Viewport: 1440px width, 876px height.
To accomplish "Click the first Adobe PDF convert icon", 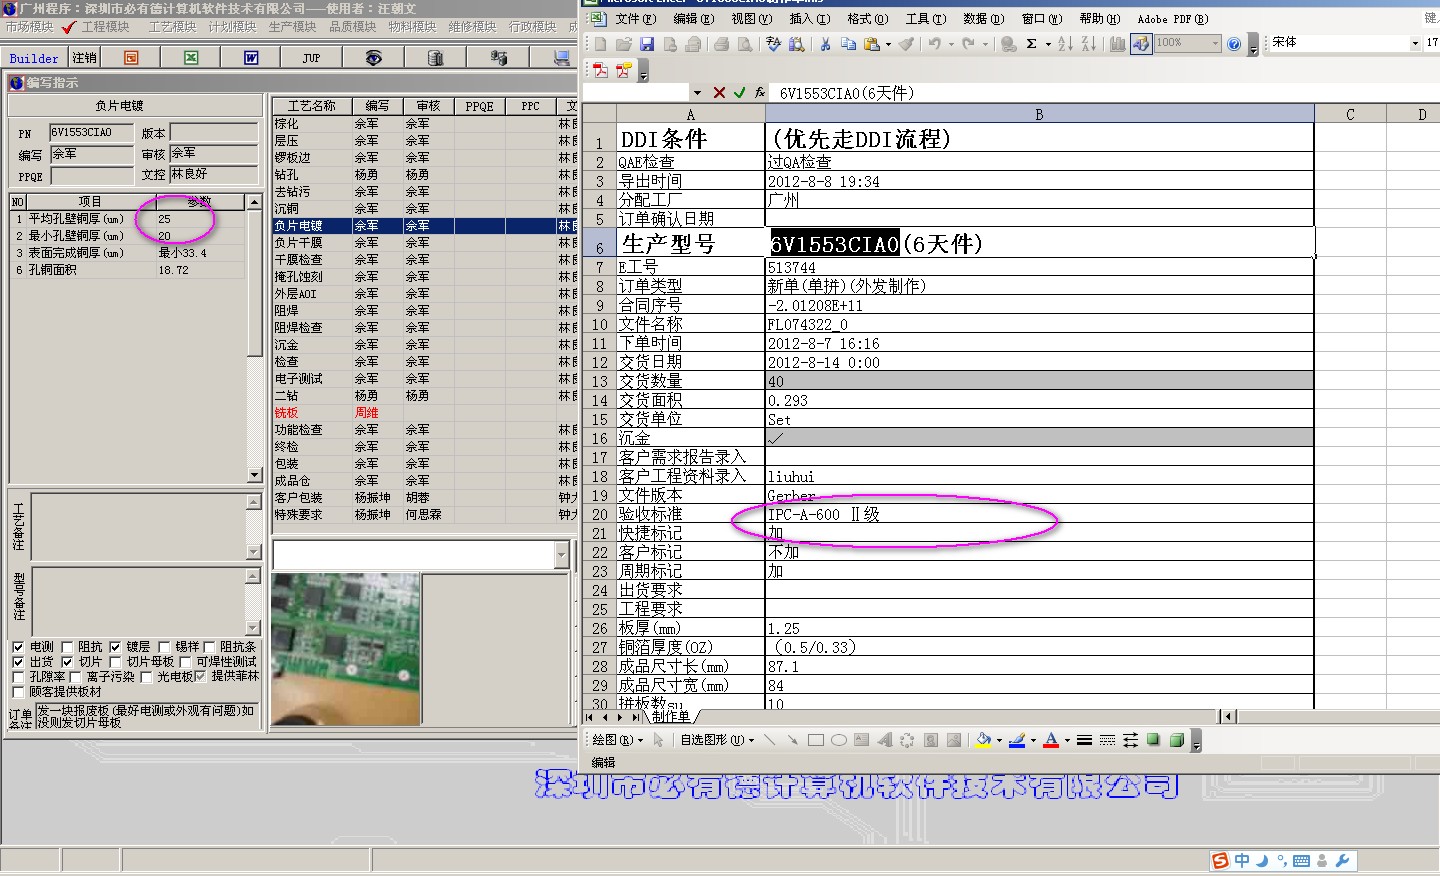I will point(600,70).
